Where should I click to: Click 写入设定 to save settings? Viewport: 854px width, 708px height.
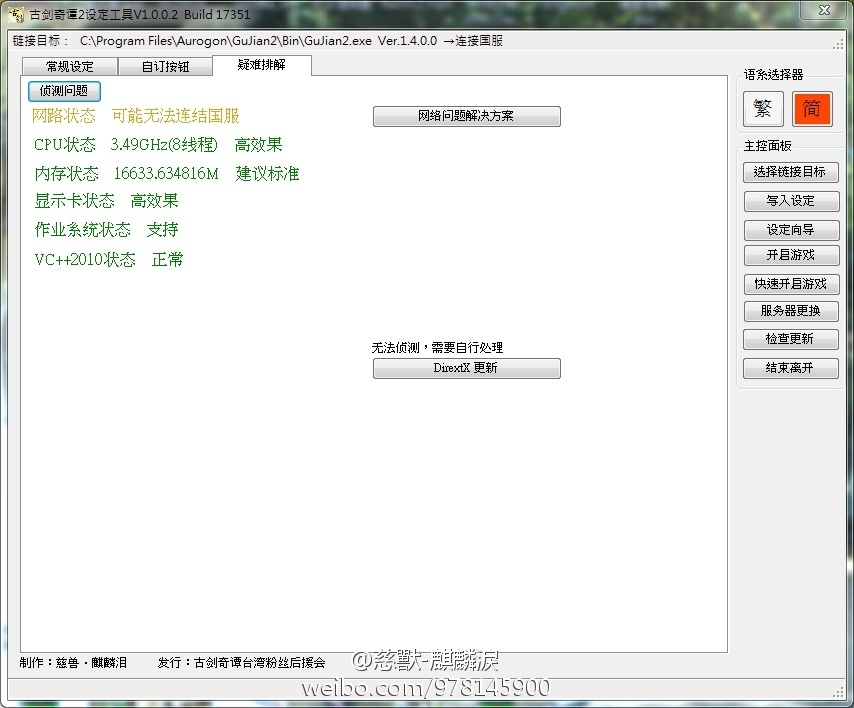click(790, 201)
